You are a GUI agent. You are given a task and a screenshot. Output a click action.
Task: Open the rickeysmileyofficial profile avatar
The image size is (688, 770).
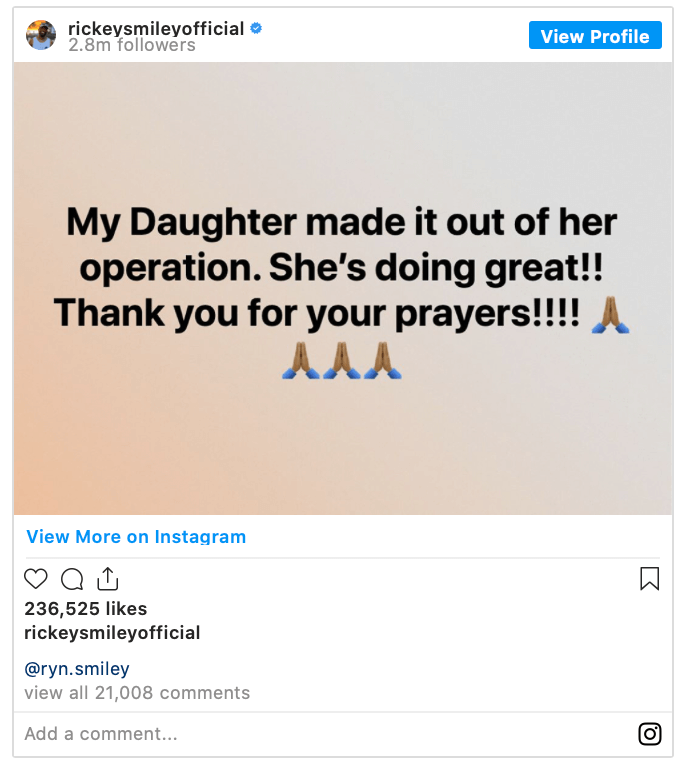coord(41,35)
